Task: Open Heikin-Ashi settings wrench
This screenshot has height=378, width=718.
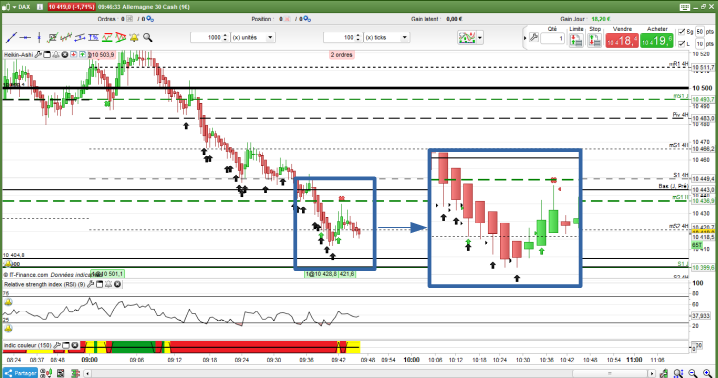Action: pyautogui.click(x=38, y=55)
